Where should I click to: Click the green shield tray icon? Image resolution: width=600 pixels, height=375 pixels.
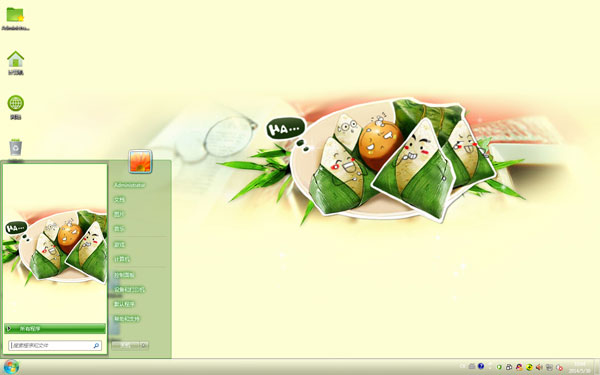(499, 367)
